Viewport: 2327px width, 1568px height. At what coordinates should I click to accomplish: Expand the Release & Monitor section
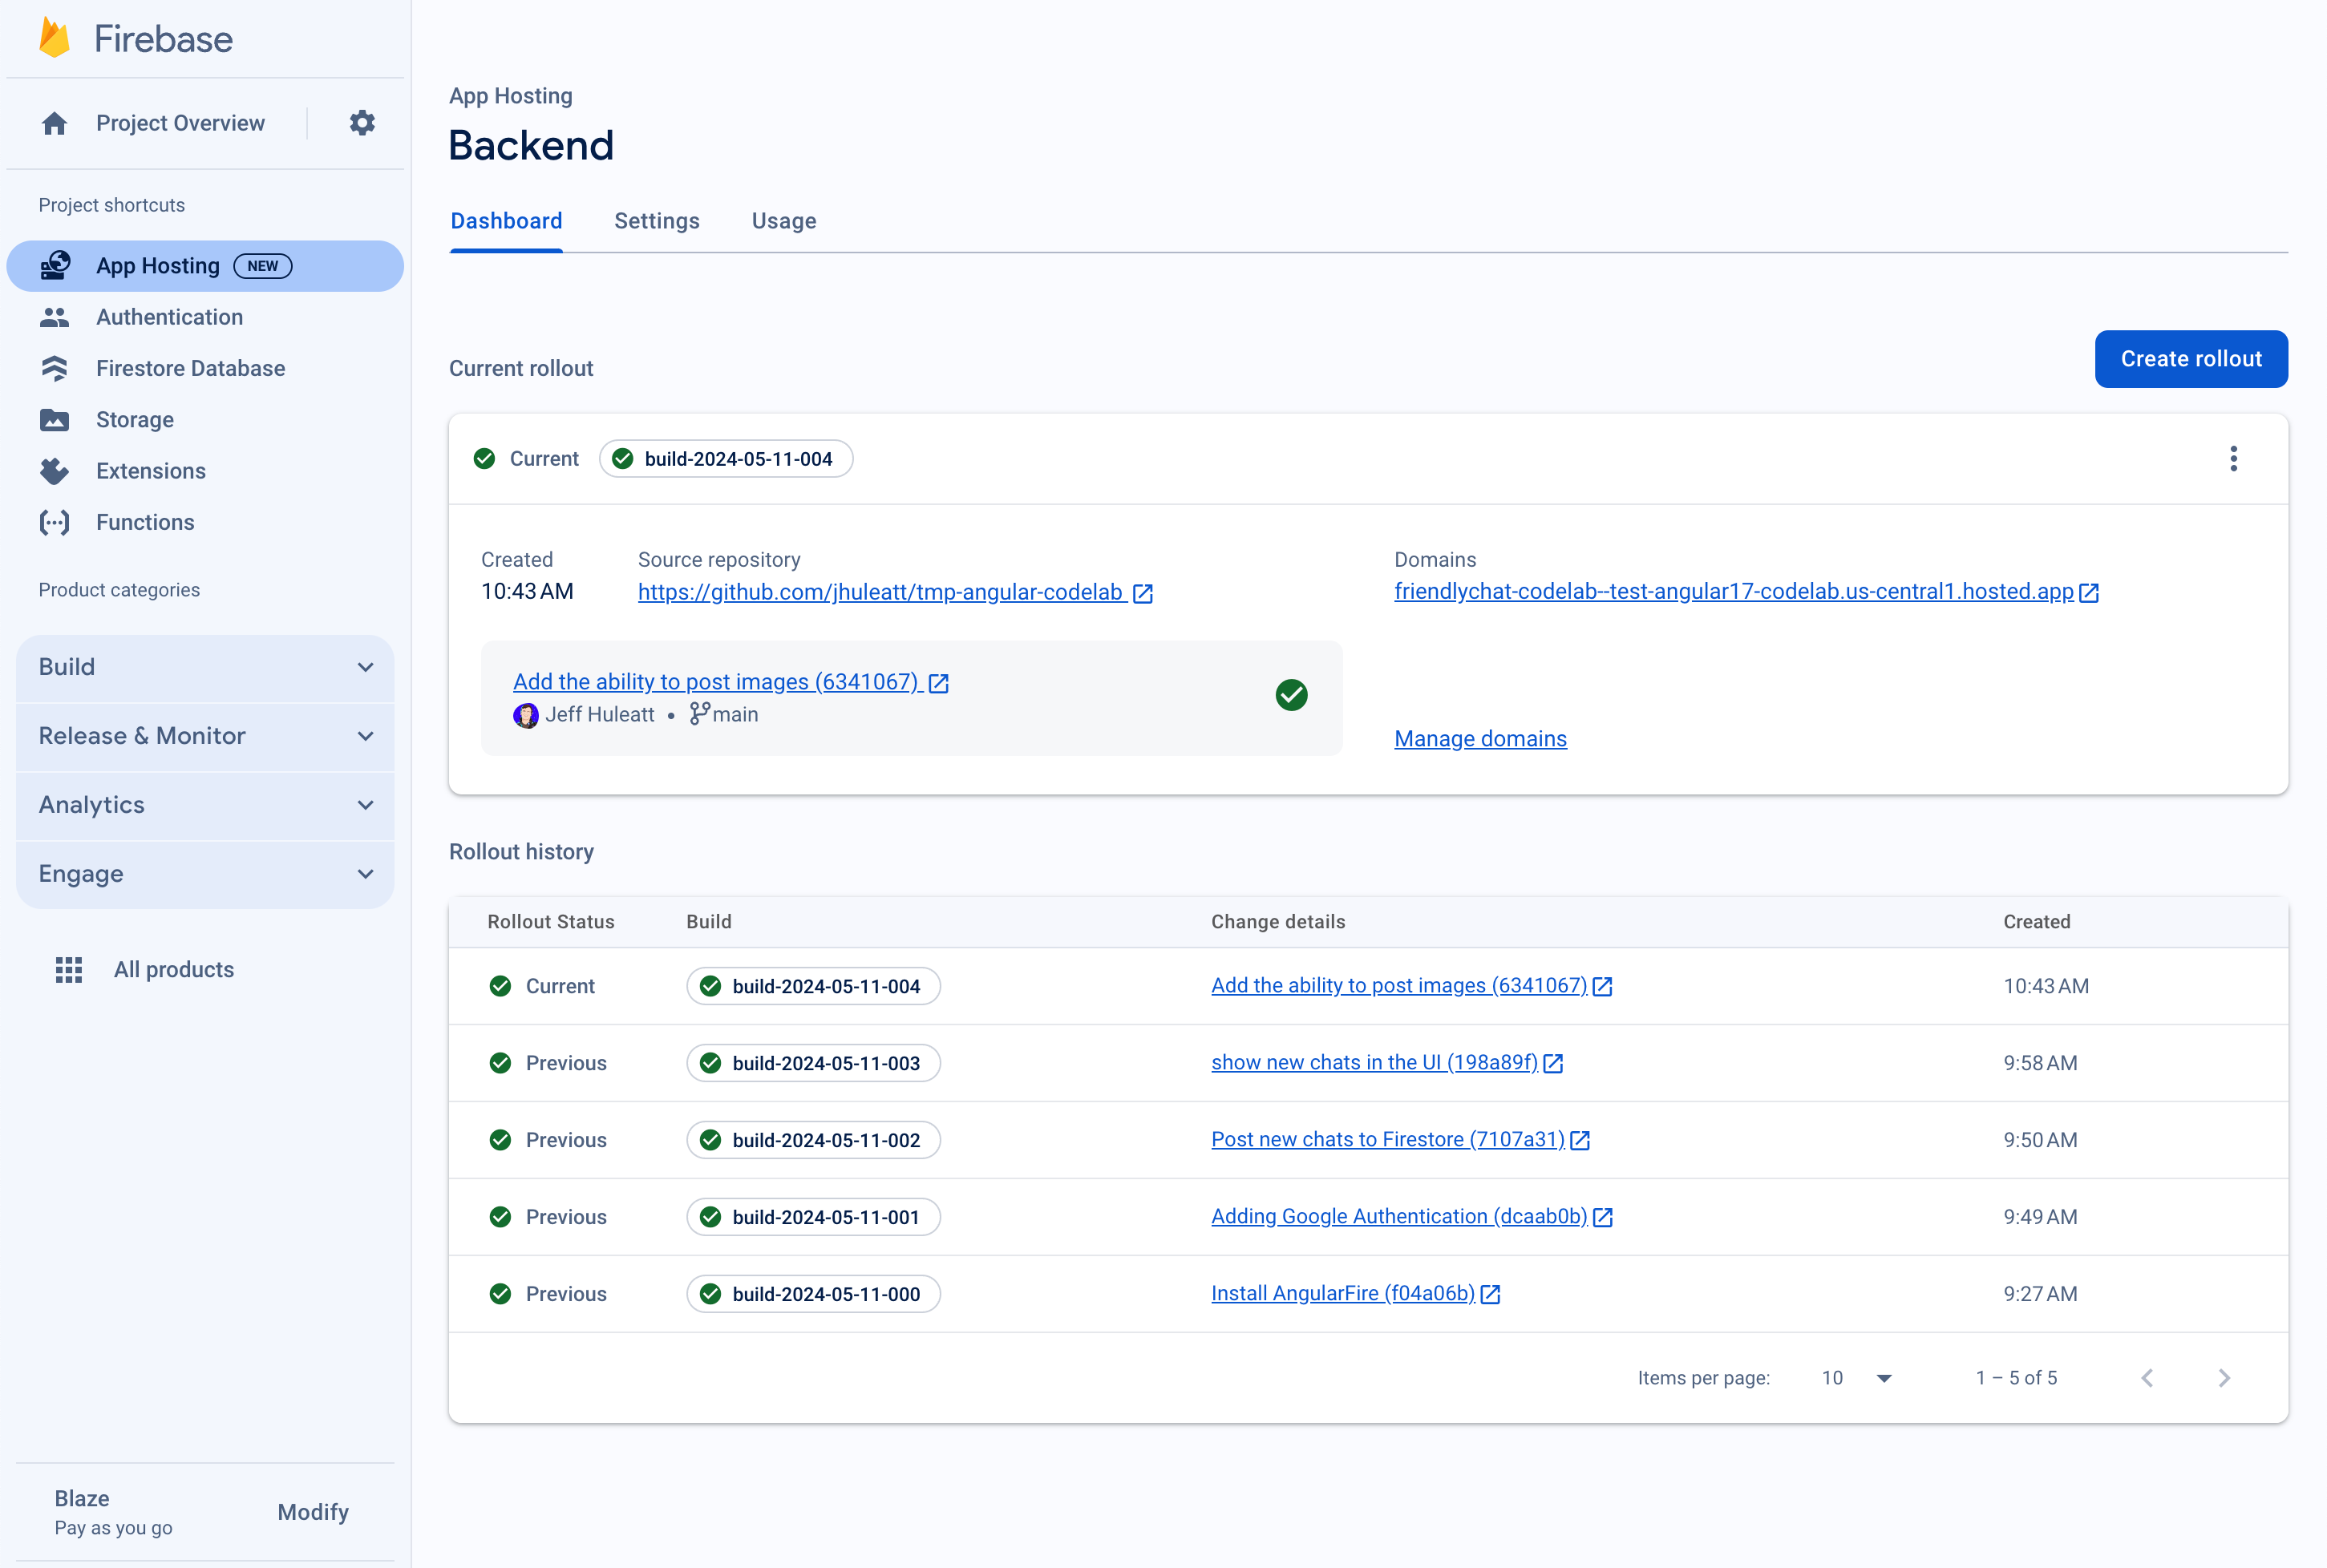[203, 733]
